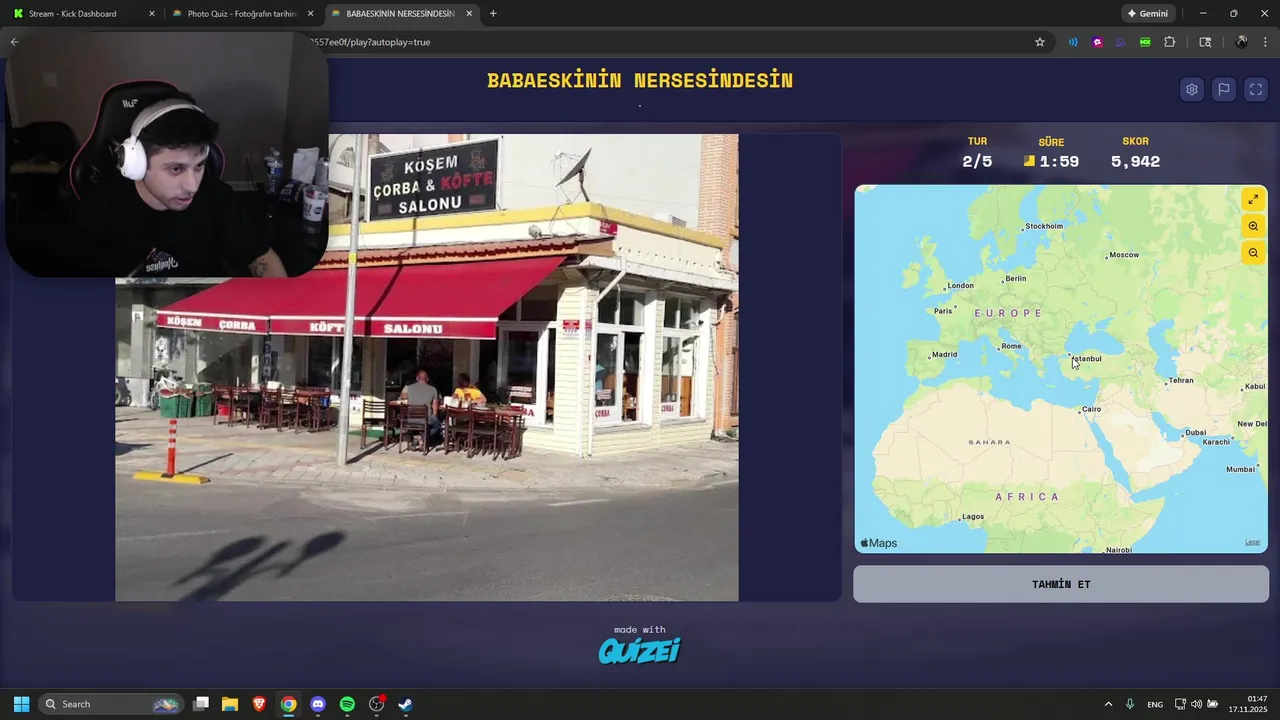The height and width of the screenshot is (720, 1280).
Task: Open Steam from the taskbar
Action: tap(405, 704)
